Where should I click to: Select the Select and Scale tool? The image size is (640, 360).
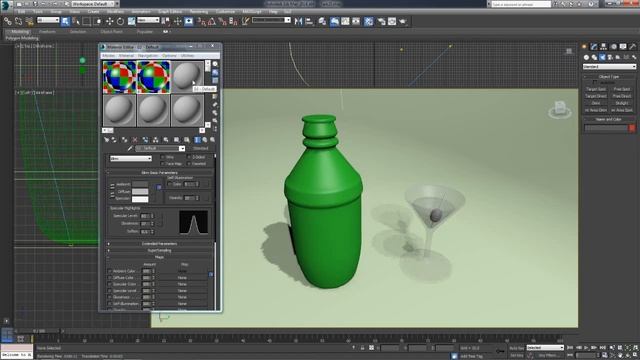[x=131, y=21]
